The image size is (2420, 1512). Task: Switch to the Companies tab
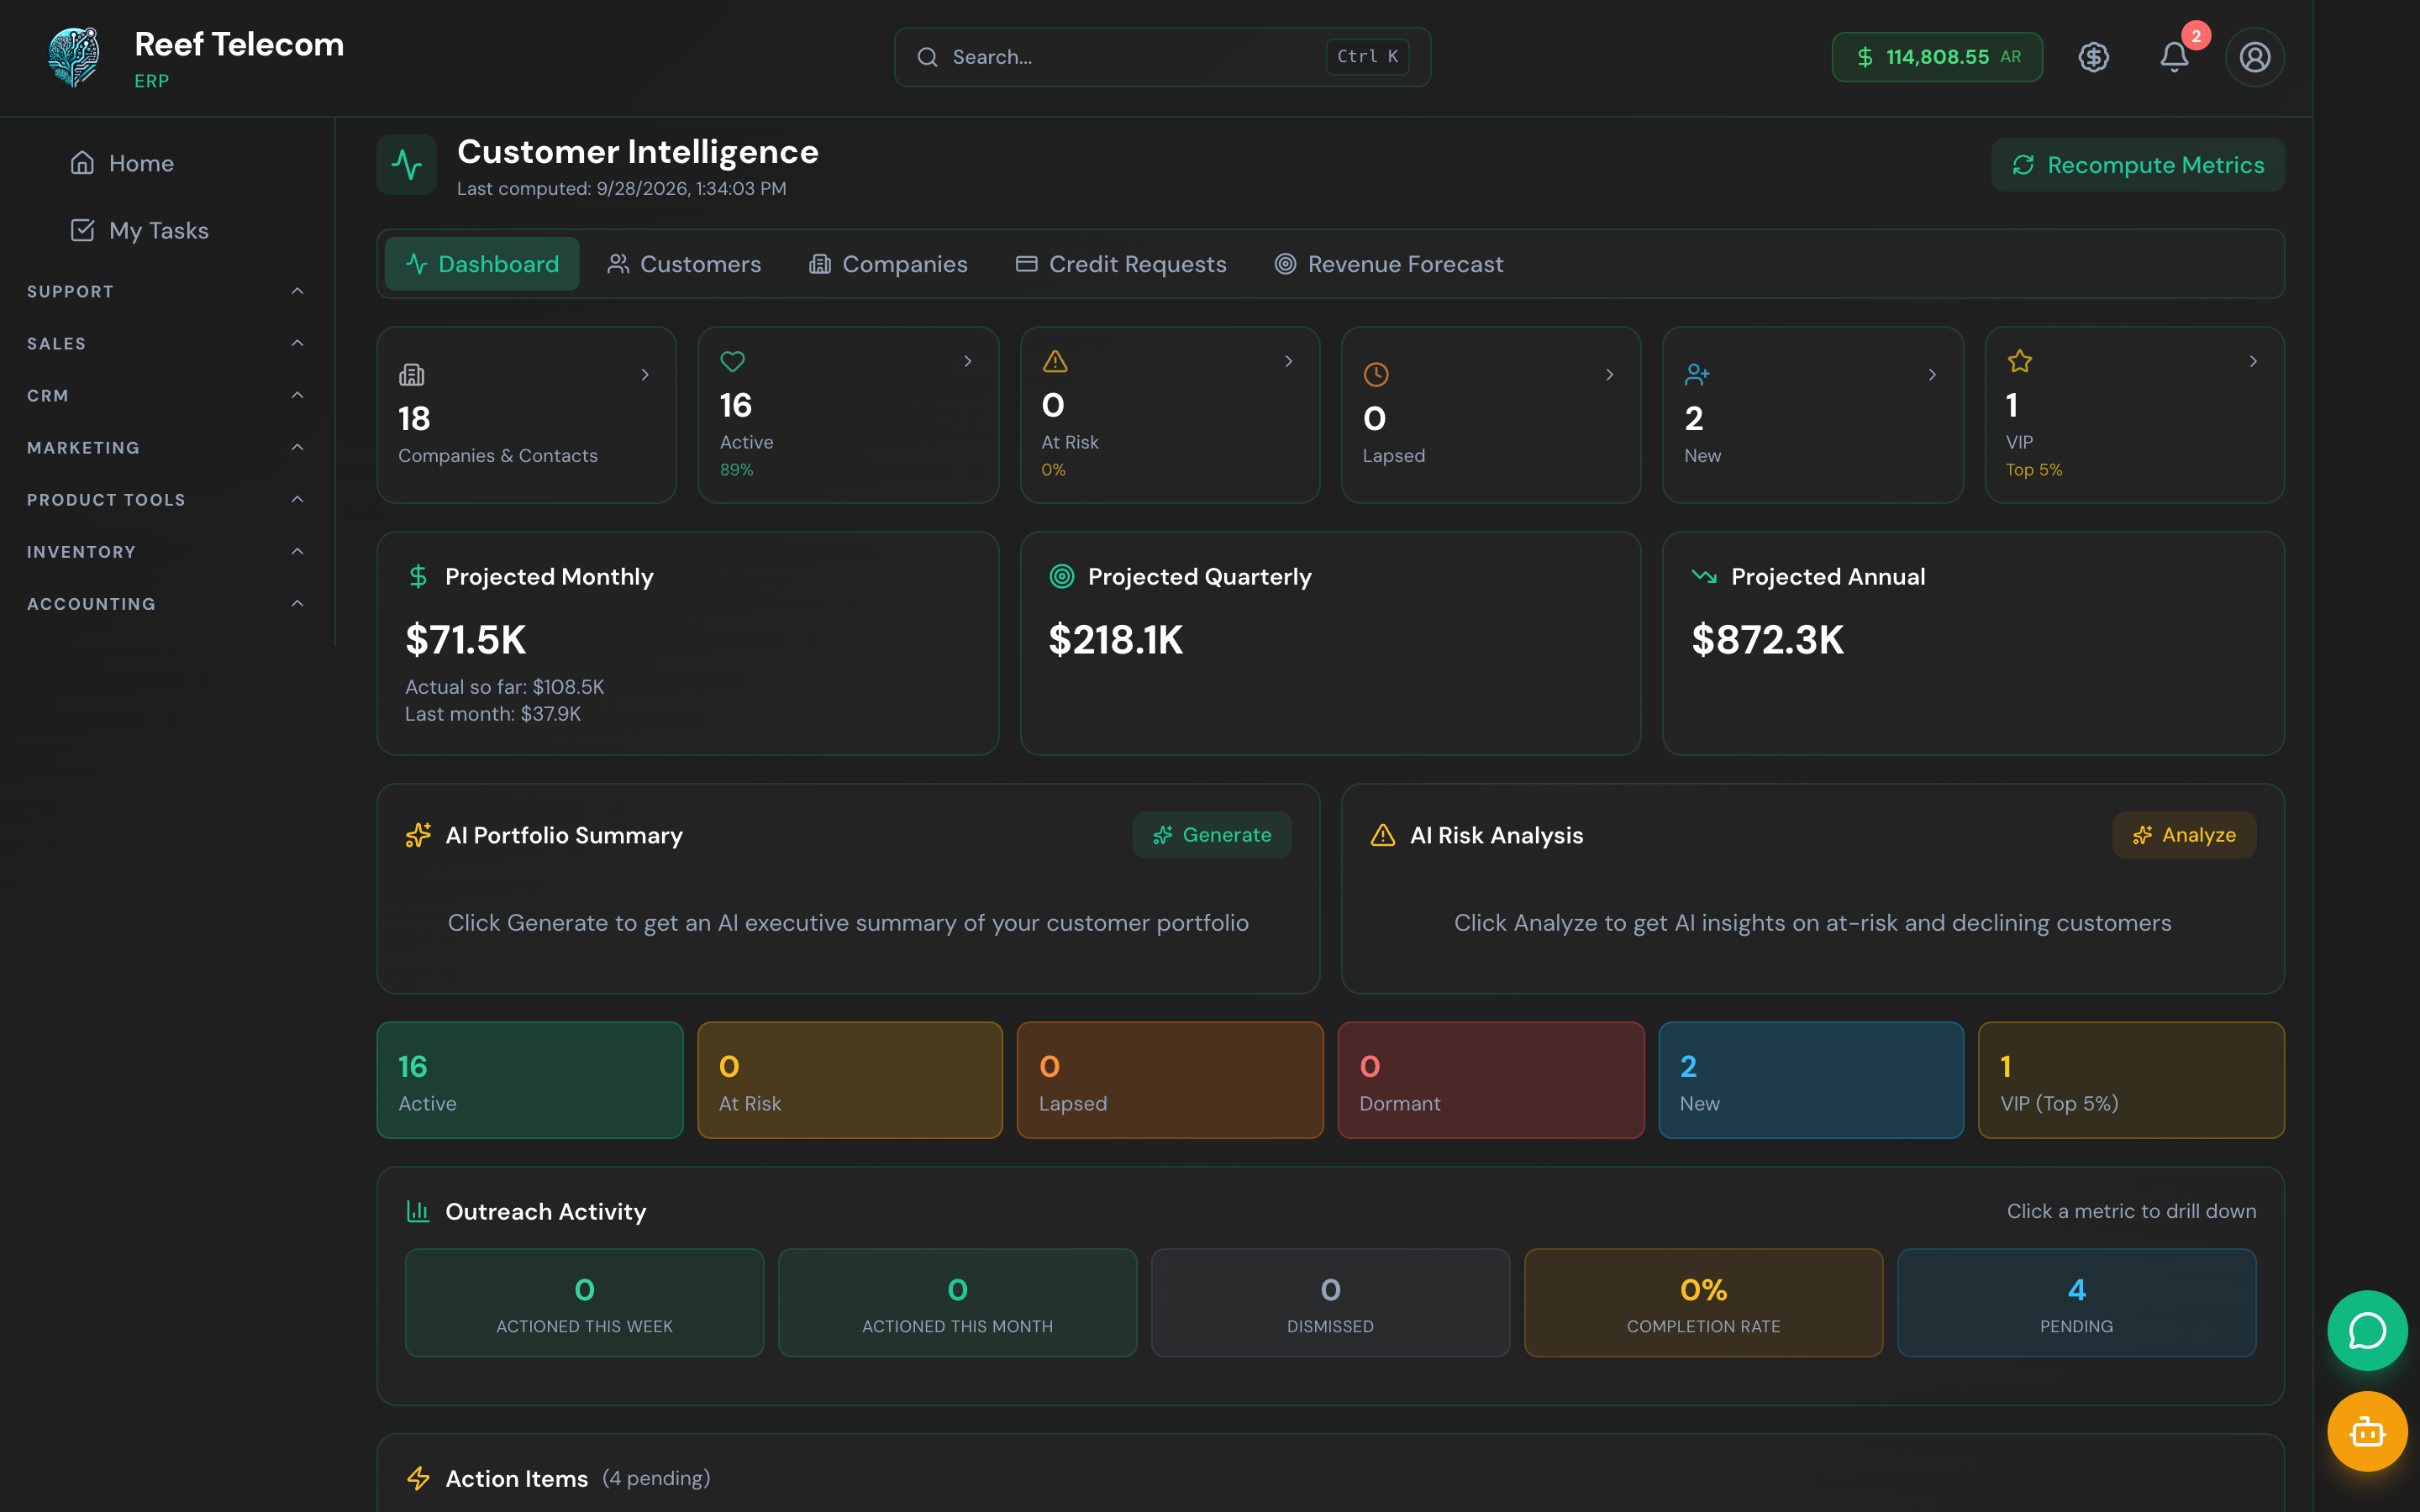(x=888, y=264)
